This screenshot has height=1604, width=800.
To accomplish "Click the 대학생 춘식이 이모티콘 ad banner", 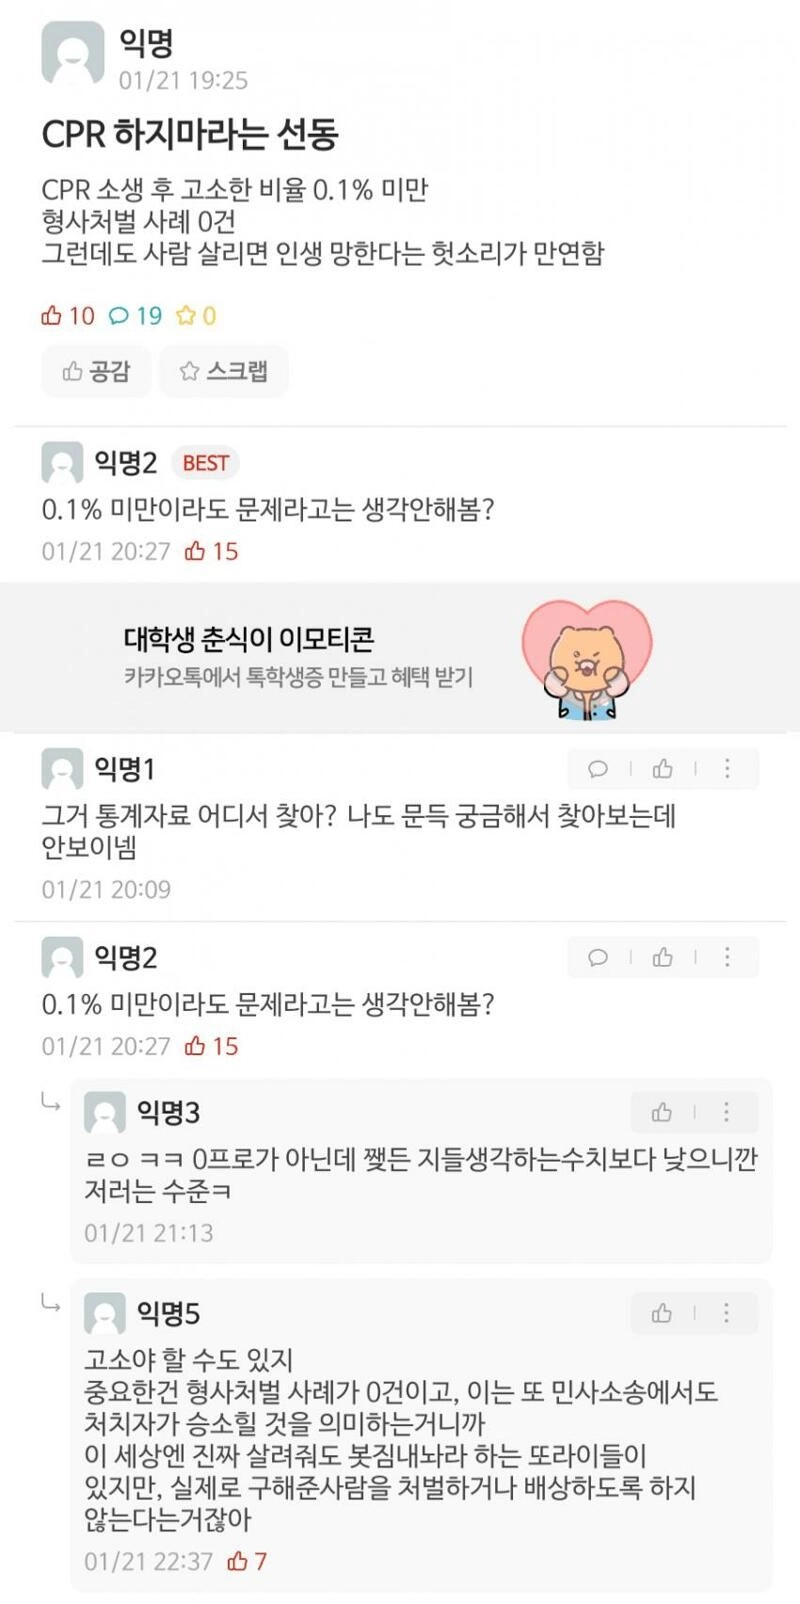I will pyautogui.click(x=298, y=656).
